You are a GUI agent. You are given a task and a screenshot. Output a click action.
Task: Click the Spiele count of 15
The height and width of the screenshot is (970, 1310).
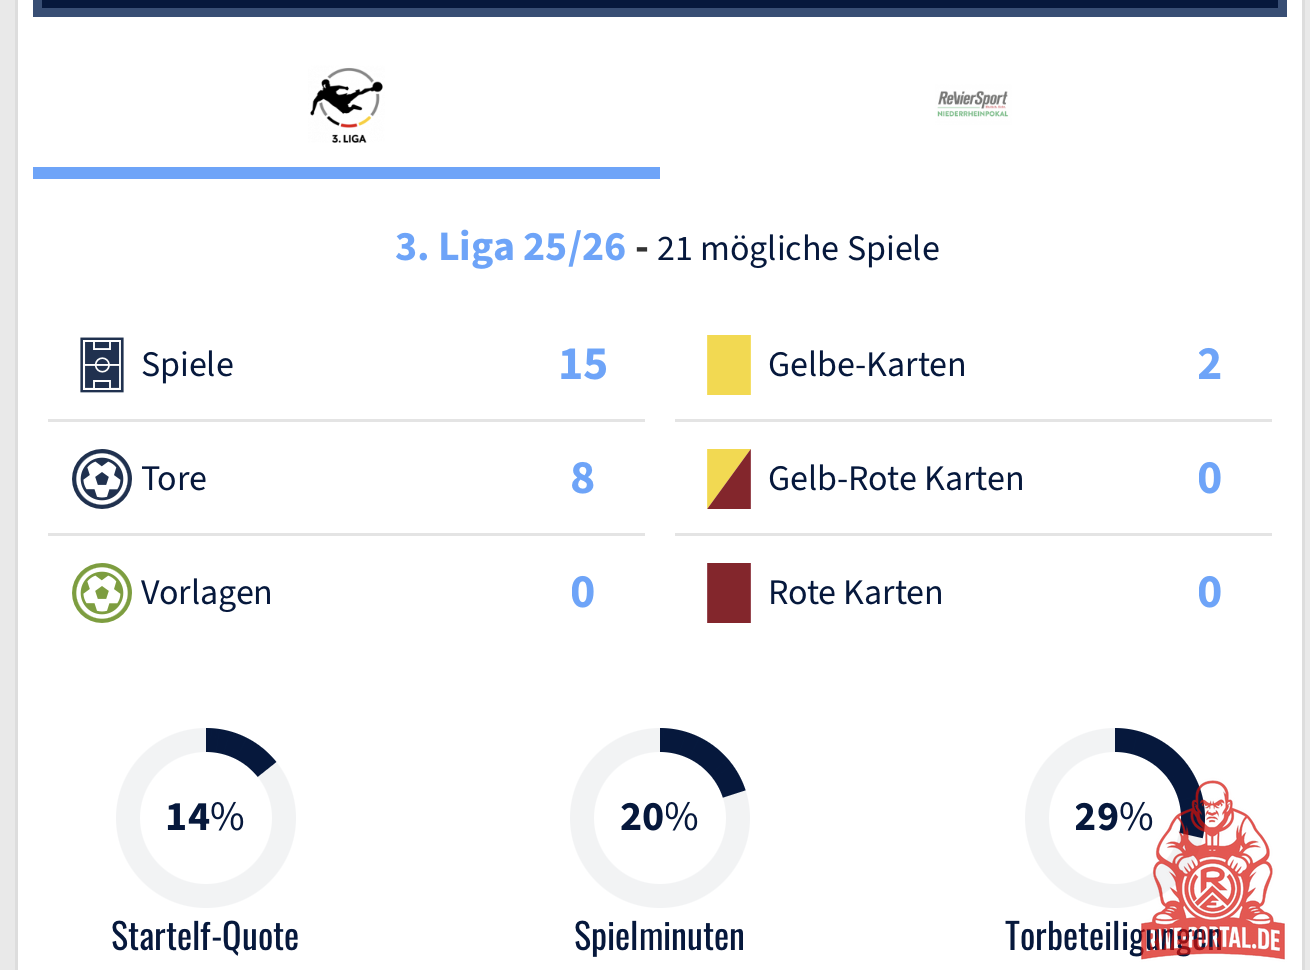[583, 365]
